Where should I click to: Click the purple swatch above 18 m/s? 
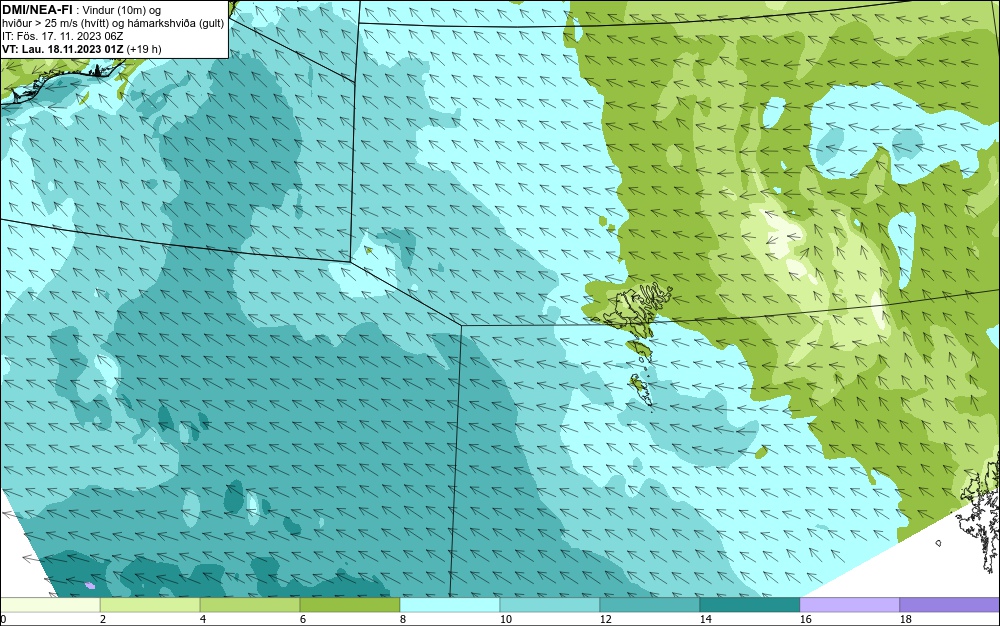[950, 605]
